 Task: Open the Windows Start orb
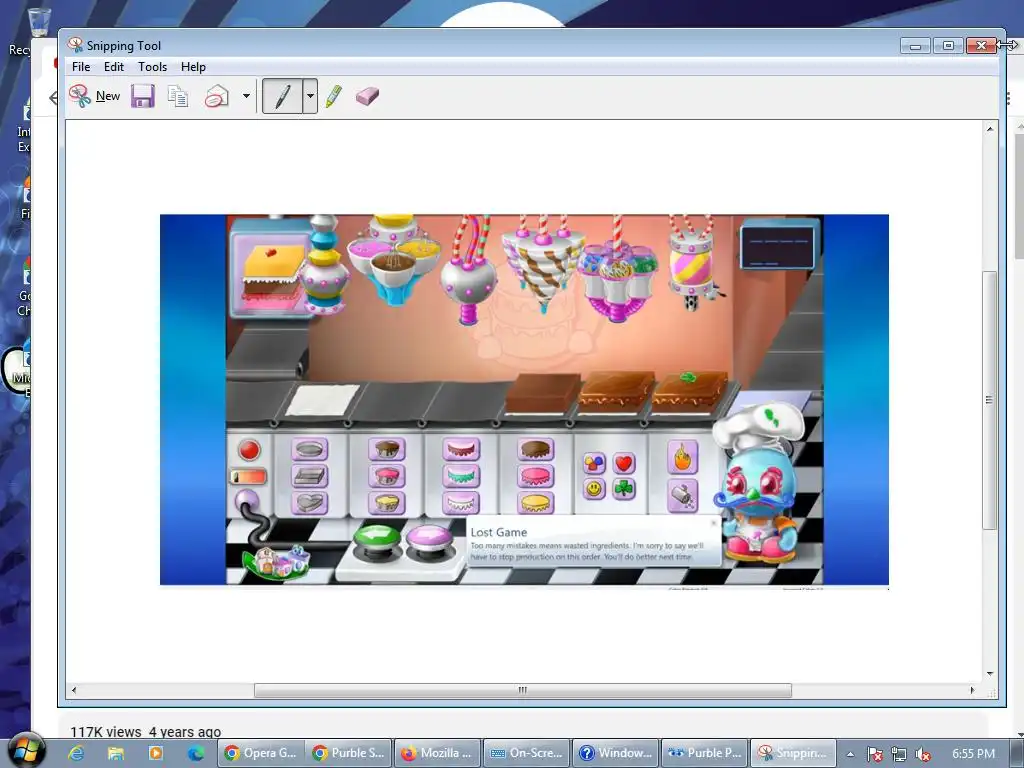[27, 749]
